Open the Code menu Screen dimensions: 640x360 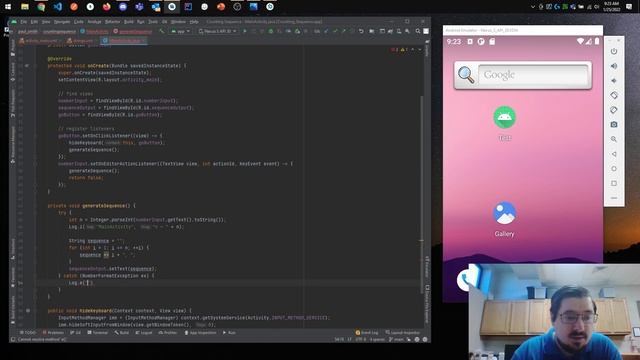(x=79, y=22)
